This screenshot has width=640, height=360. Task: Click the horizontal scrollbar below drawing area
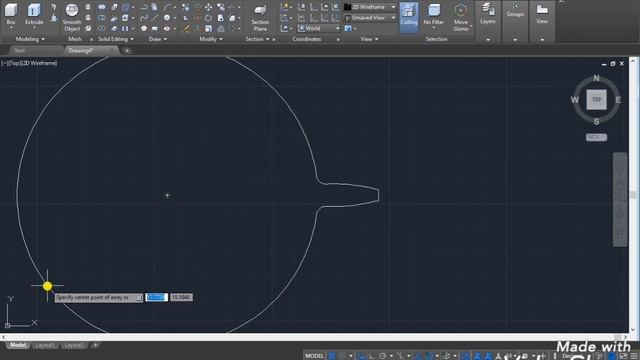point(313,337)
